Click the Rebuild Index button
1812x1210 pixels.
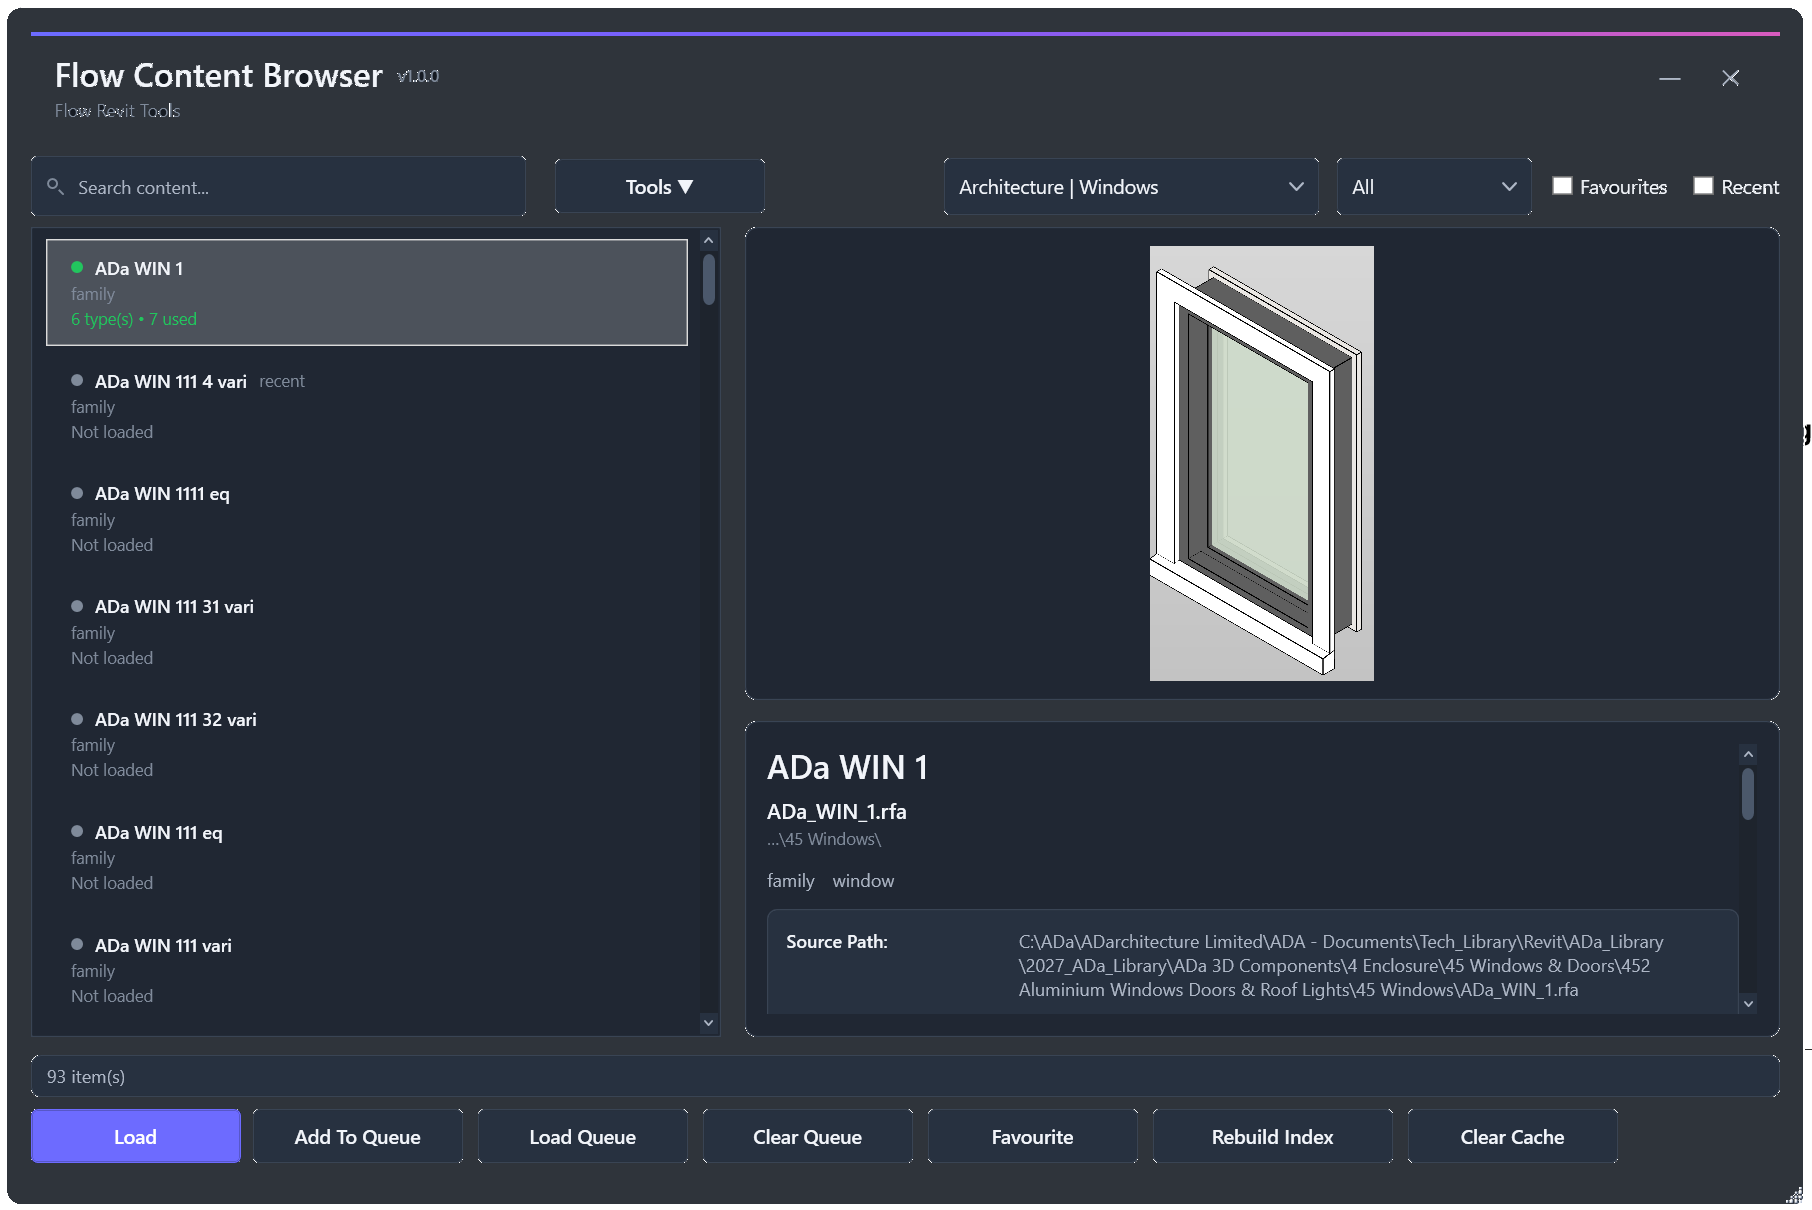pos(1273,1136)
